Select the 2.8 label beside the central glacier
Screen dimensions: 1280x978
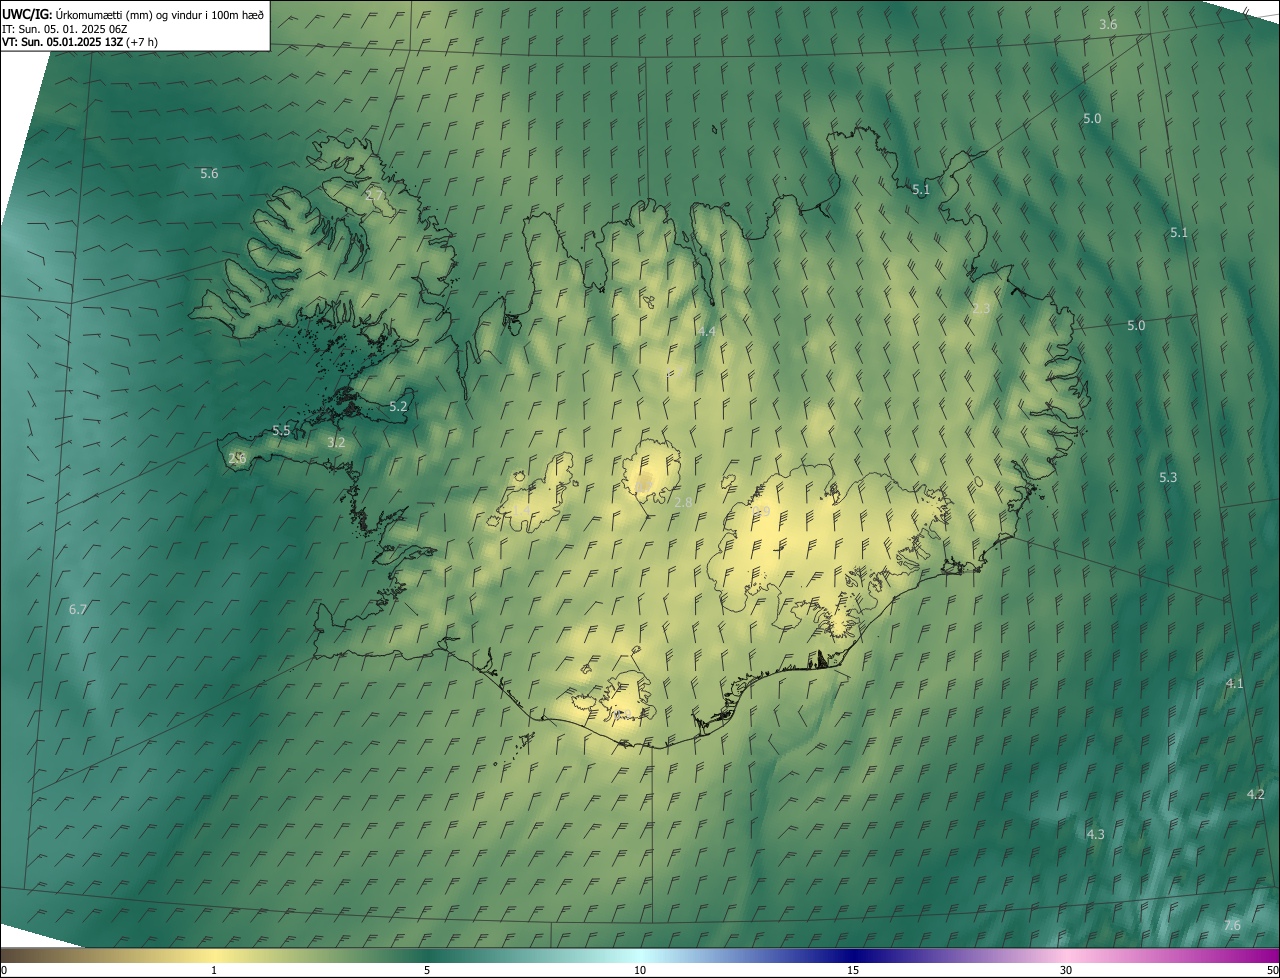683,502
